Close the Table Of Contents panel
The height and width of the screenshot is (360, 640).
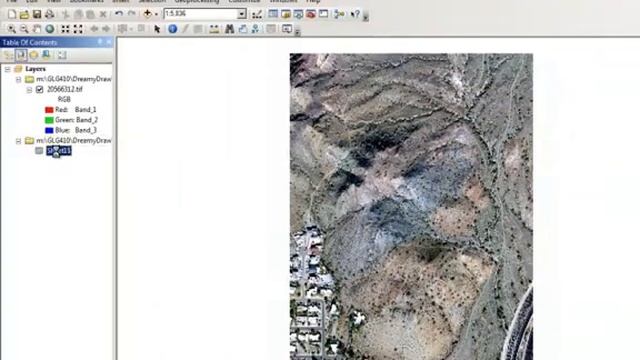[109, 42]
